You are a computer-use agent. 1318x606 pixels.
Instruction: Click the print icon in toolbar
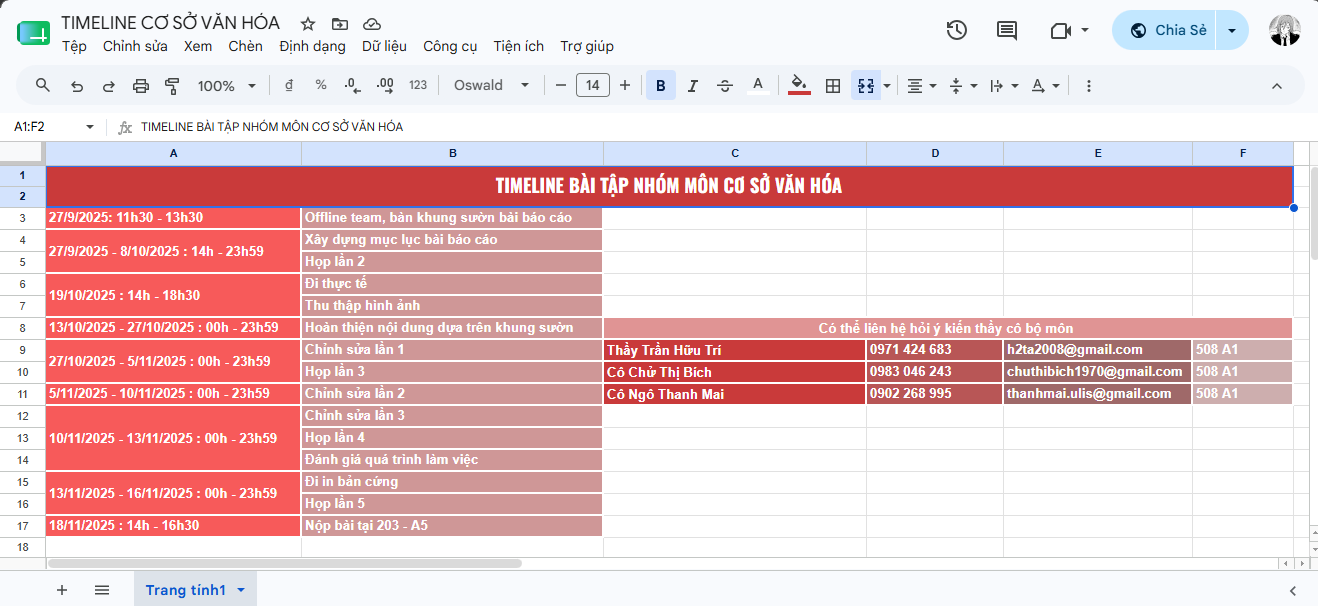click(141, 86)
